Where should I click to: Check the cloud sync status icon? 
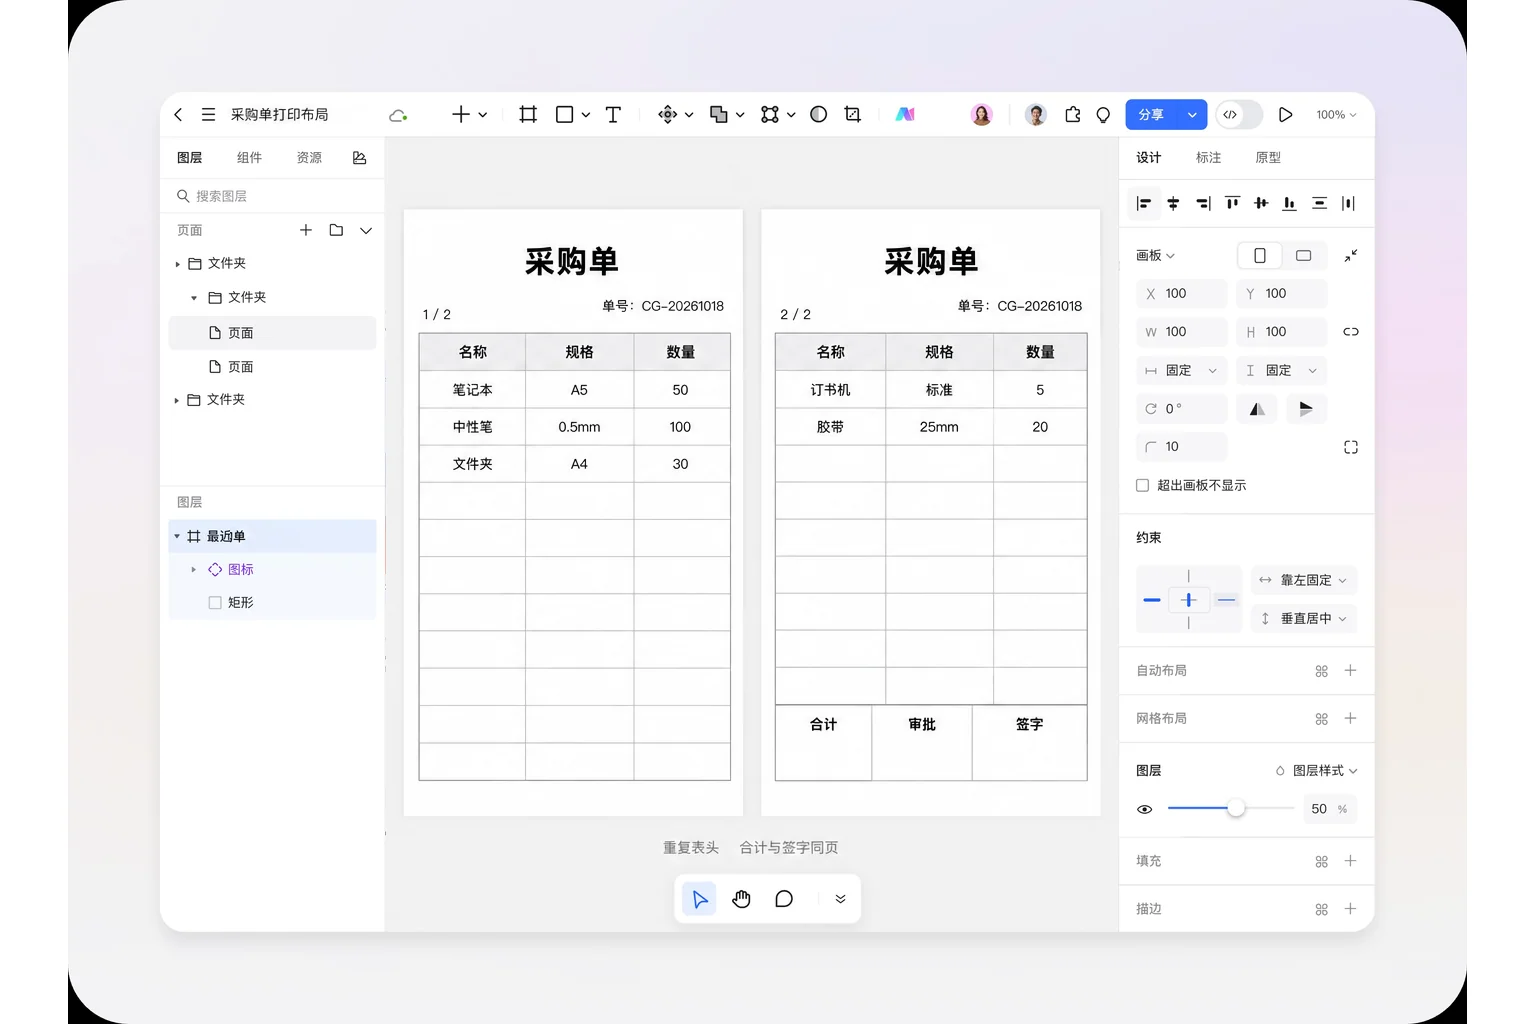coord(398,115)
